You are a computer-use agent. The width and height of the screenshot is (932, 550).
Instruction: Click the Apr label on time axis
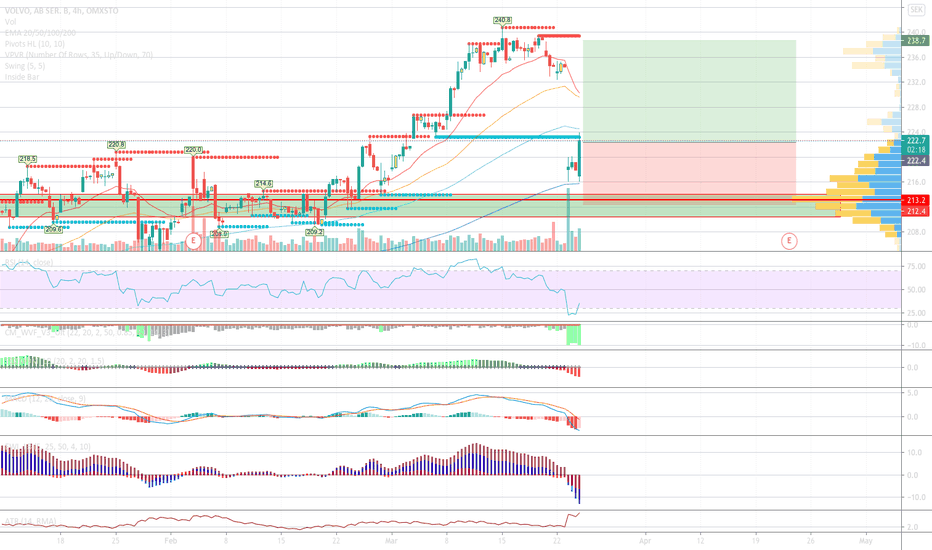pos(645,541)
